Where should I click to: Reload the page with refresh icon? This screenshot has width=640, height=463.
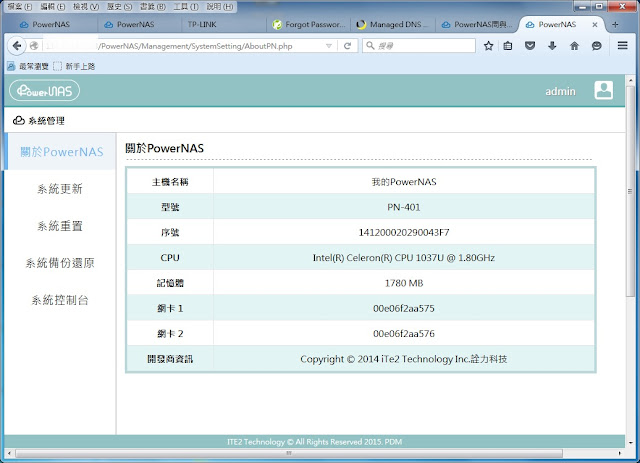click(x=347, y=46)
